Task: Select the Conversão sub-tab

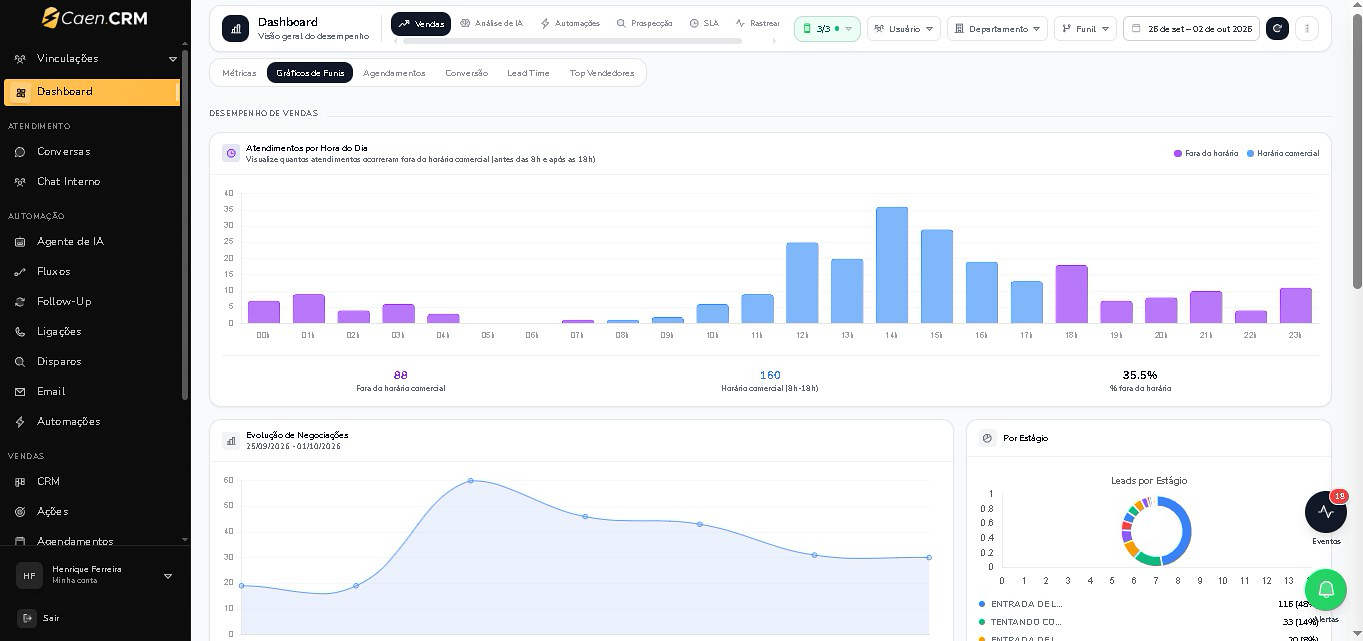Action: coord(467,73)
